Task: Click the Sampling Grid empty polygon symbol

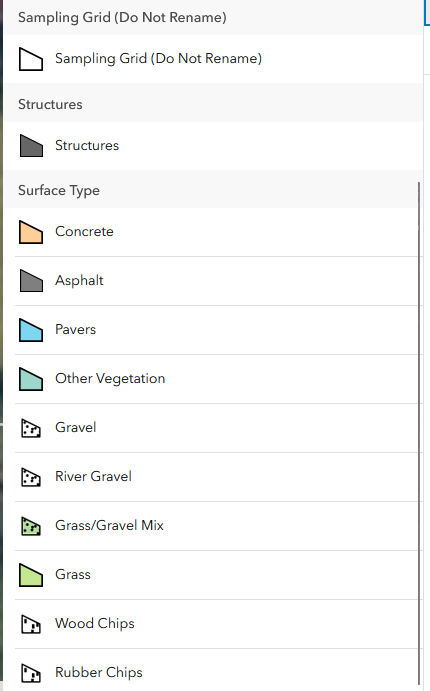Action: 31,59
